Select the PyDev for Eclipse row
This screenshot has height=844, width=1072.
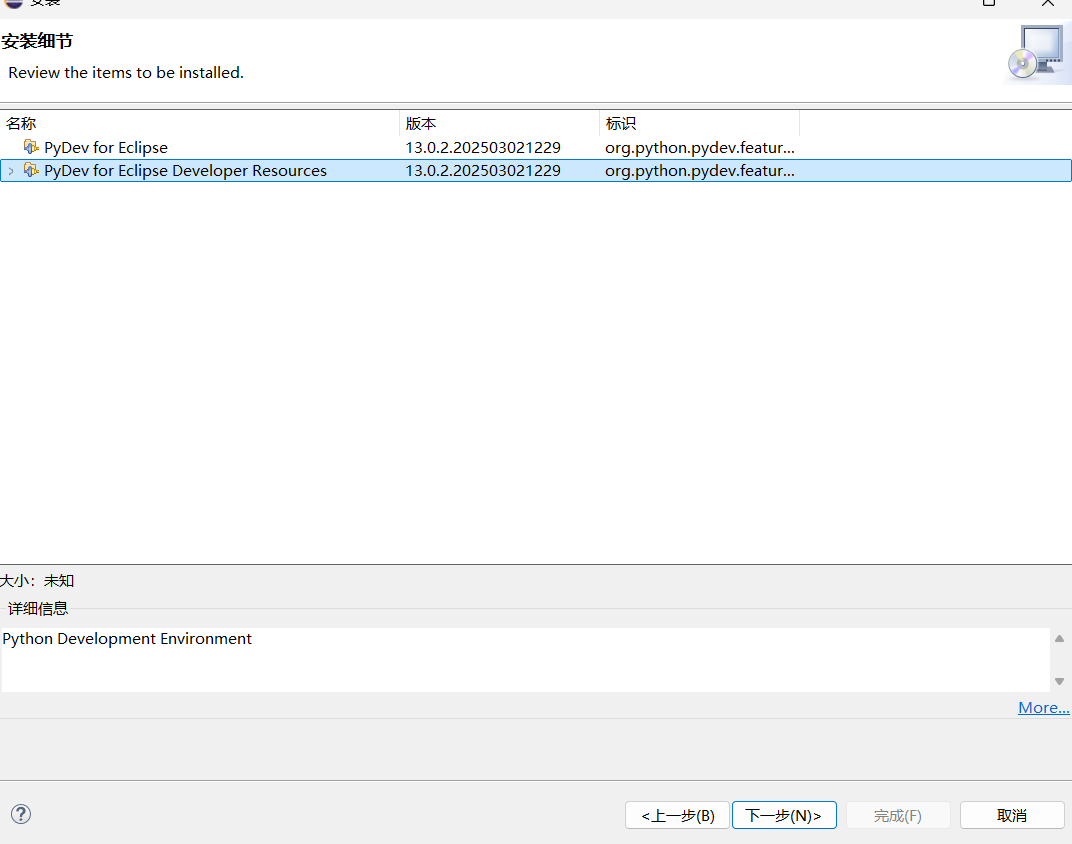[536, 148]
